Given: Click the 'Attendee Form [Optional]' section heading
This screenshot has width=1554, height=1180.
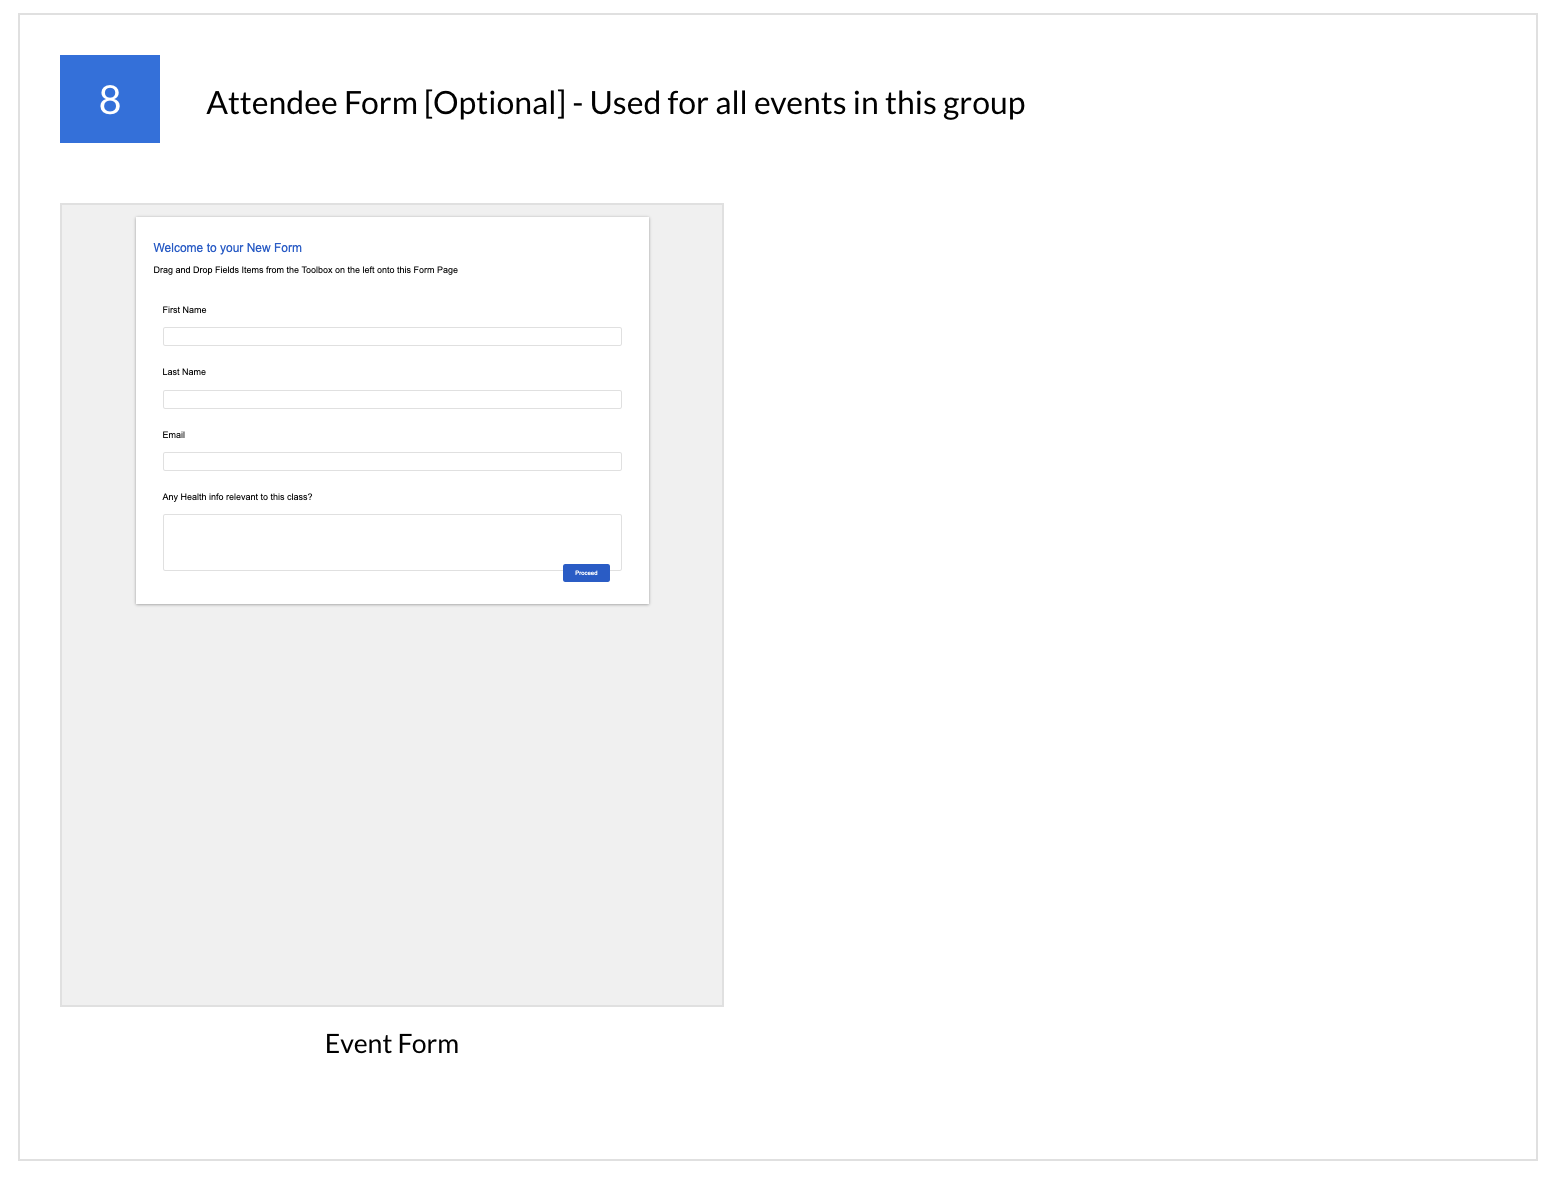Looking at the screenshot, I should point(386,103).
